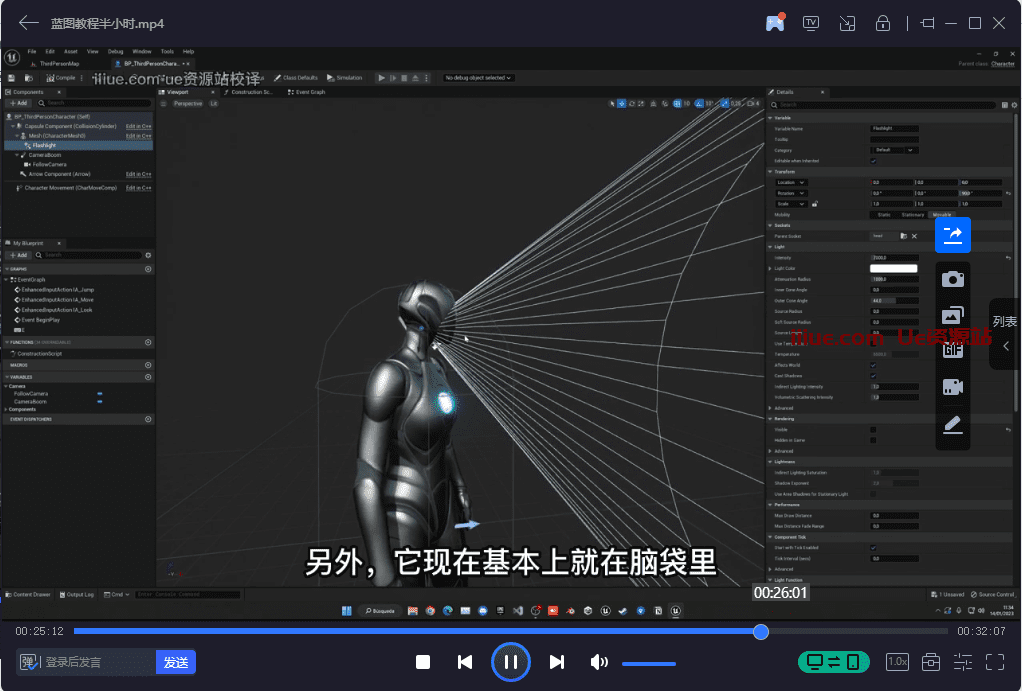Open the TV casting option
1022x691 pixels.
[x=811, y=23]
